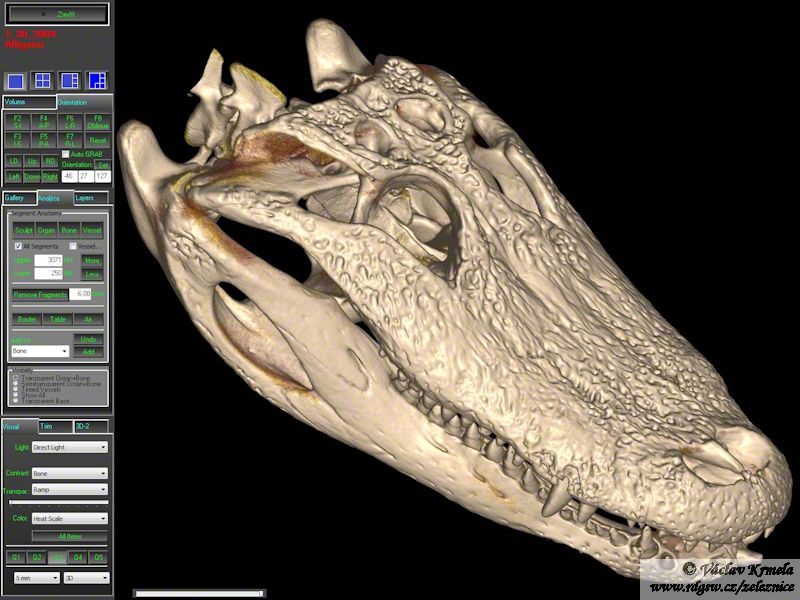Click the More threshold button

tap(92, 260)
